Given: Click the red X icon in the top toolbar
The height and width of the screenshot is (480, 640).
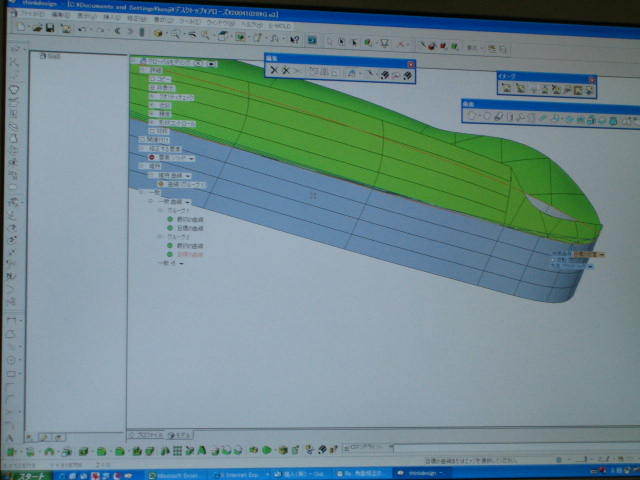Looking at the screenshot, I should pyautogui.click(x=401, y=44).
